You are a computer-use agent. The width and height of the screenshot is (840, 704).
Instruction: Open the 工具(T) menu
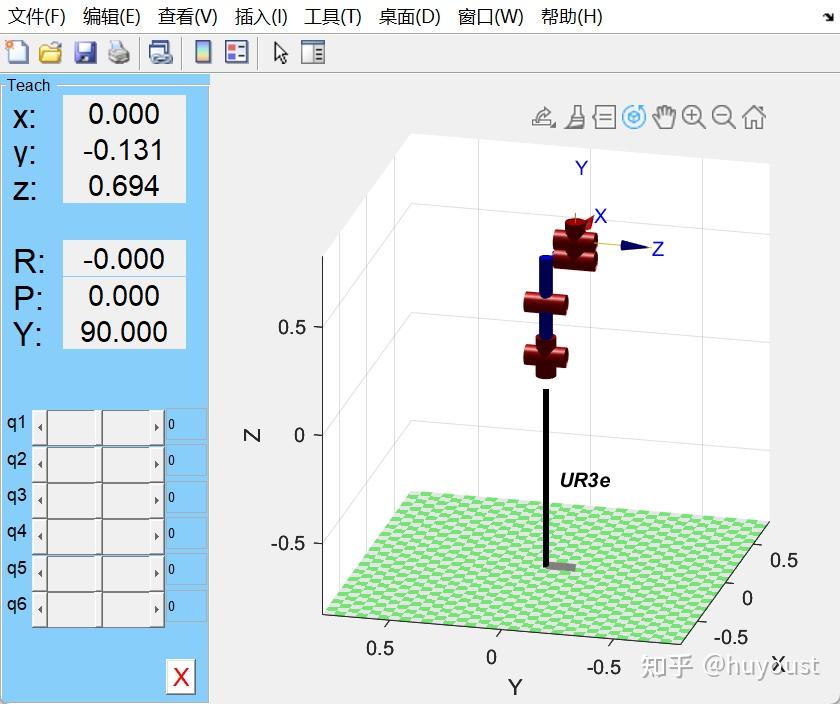click(x=332, y=16)
